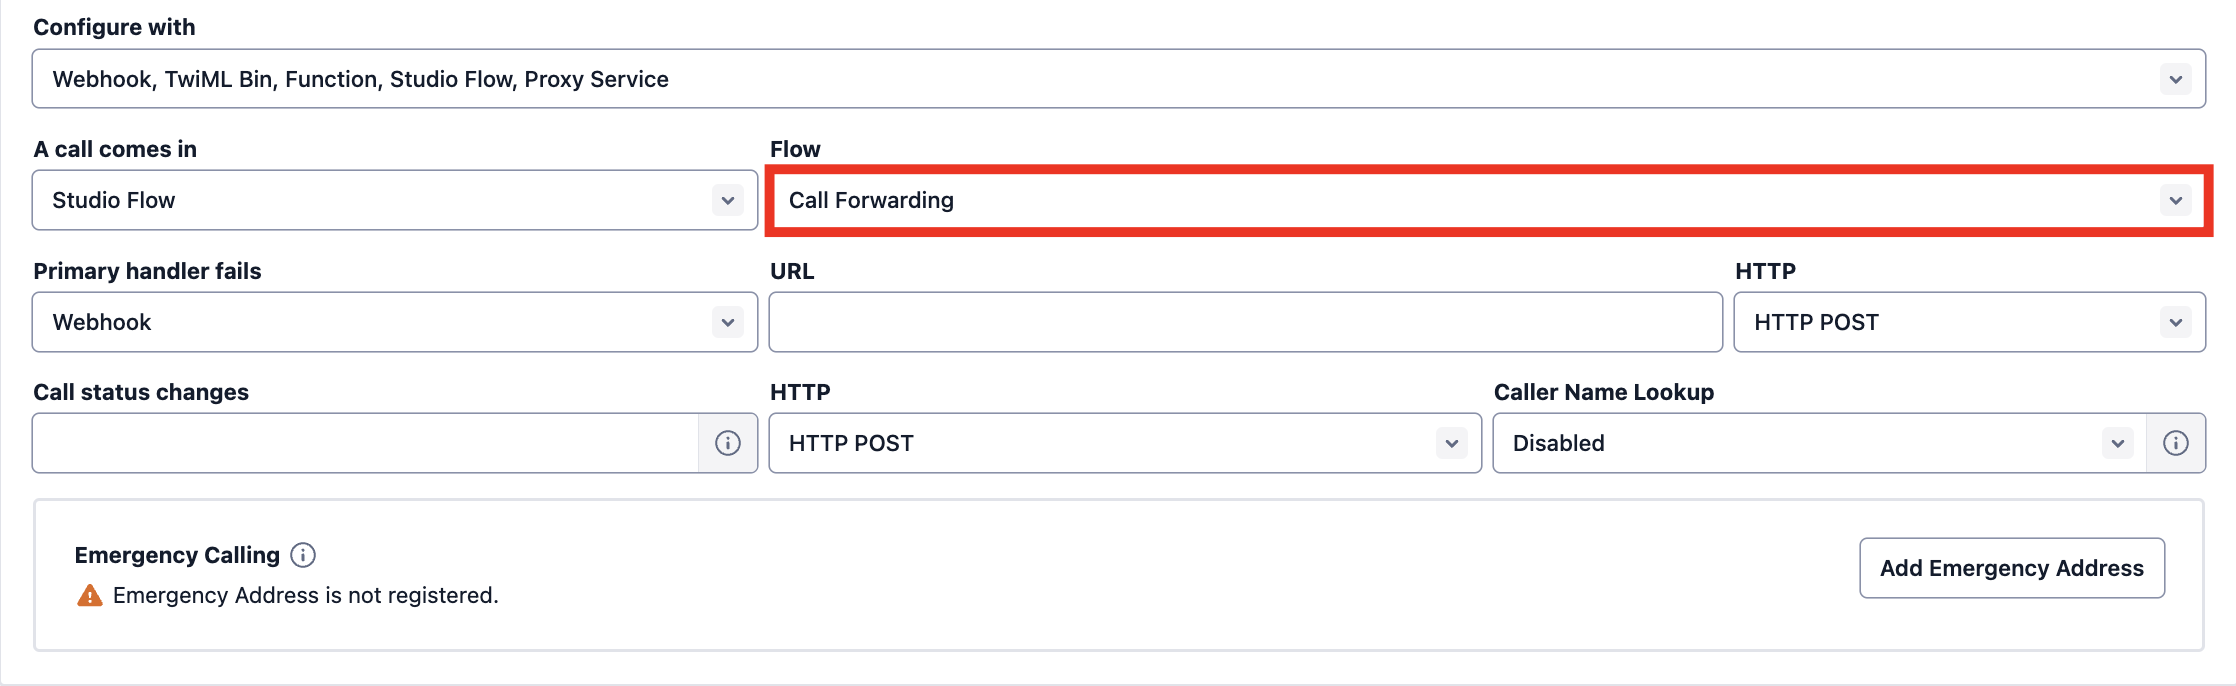Screen dimensions: 2236x686
Task: Click into the Call status changes input
Action: [365, 443]
